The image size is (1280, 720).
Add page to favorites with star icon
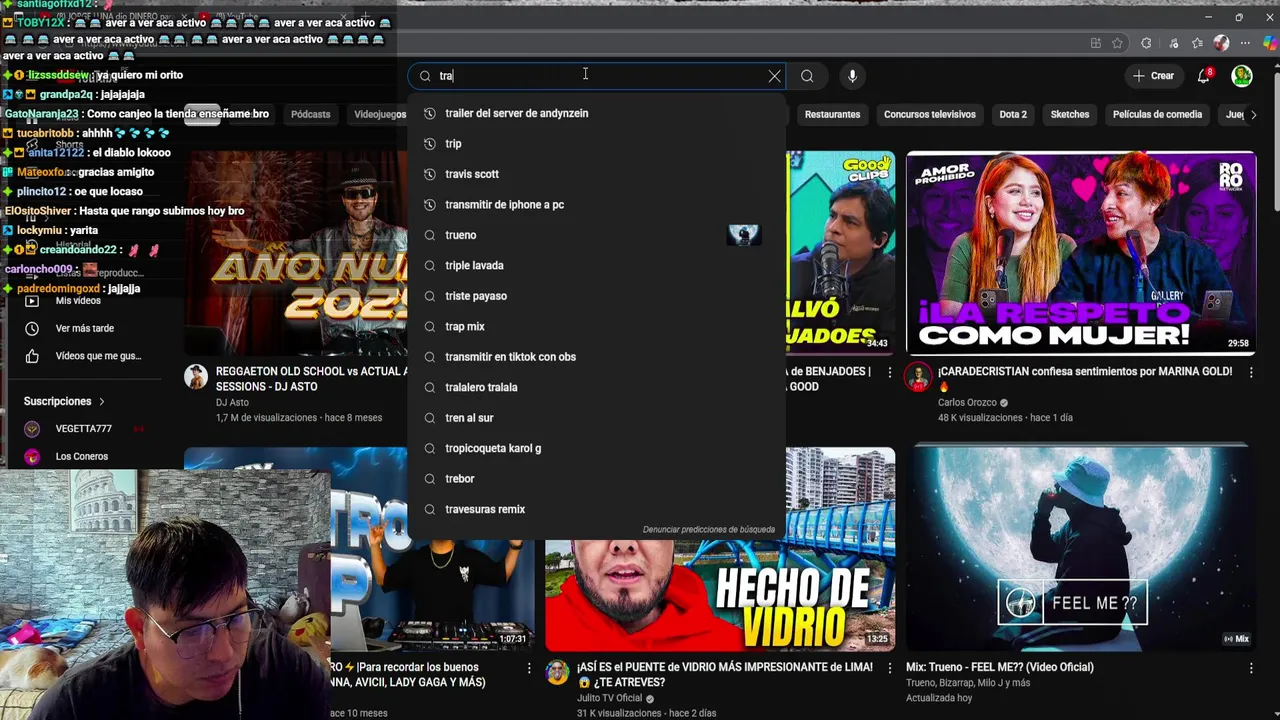[1117, 43]
